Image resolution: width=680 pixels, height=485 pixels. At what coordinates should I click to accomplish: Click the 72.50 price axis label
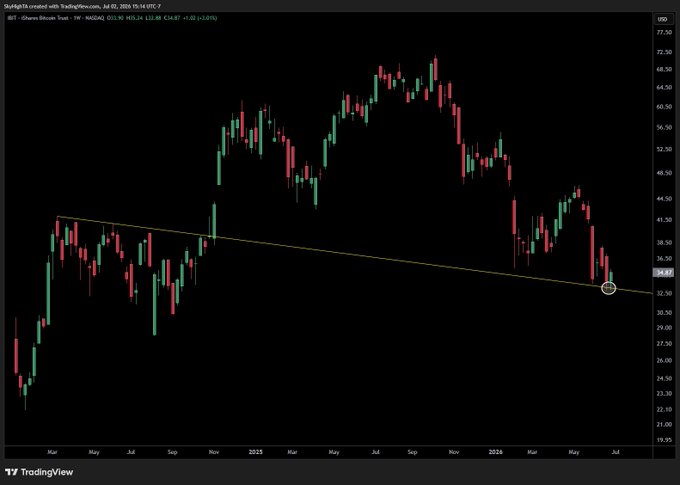(664, 52)
